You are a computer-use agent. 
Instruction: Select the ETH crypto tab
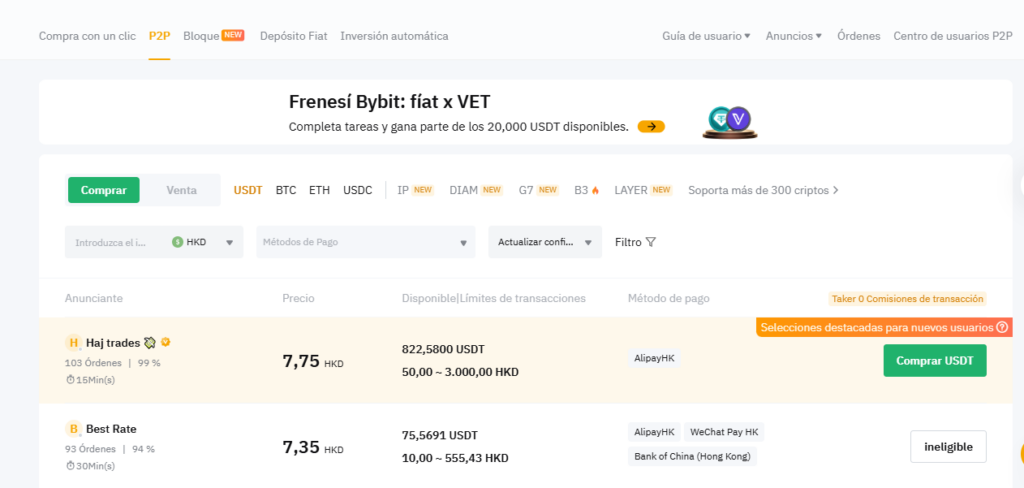coord(319,190)
